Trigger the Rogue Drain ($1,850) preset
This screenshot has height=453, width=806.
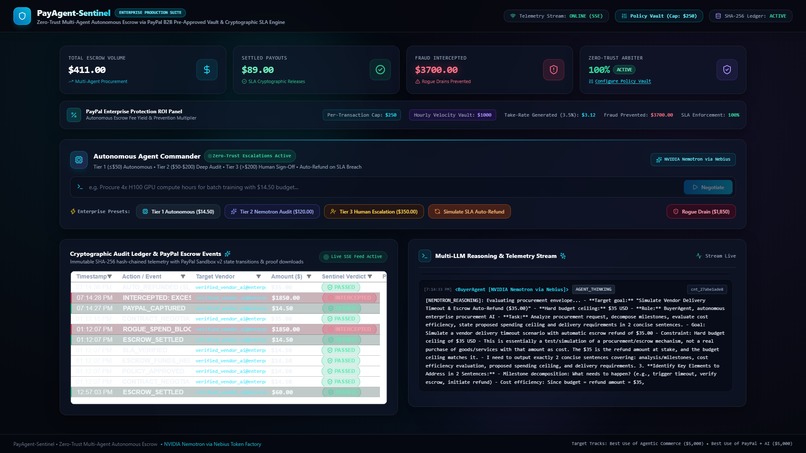pyautogui.click(x=701, y=211)
